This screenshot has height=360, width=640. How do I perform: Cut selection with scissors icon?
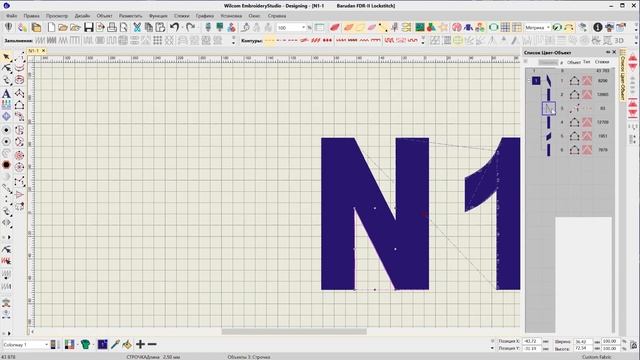pyautogui.click(x=137, y=27)
